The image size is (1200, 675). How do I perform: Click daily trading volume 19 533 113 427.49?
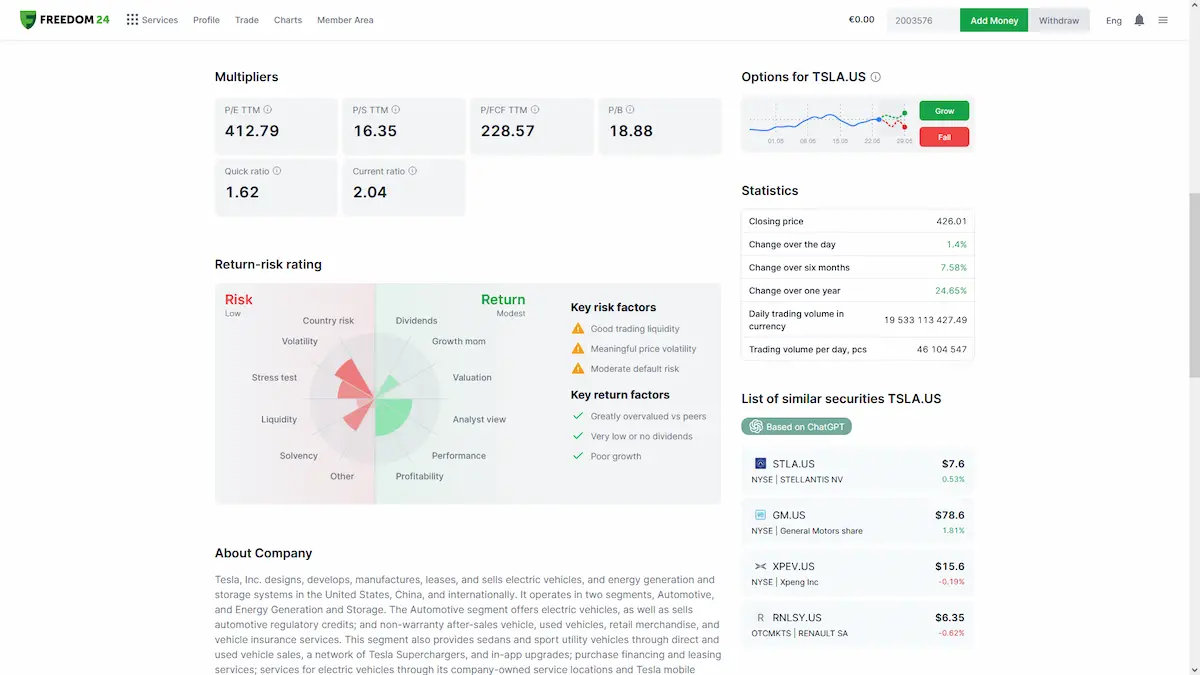925,320
